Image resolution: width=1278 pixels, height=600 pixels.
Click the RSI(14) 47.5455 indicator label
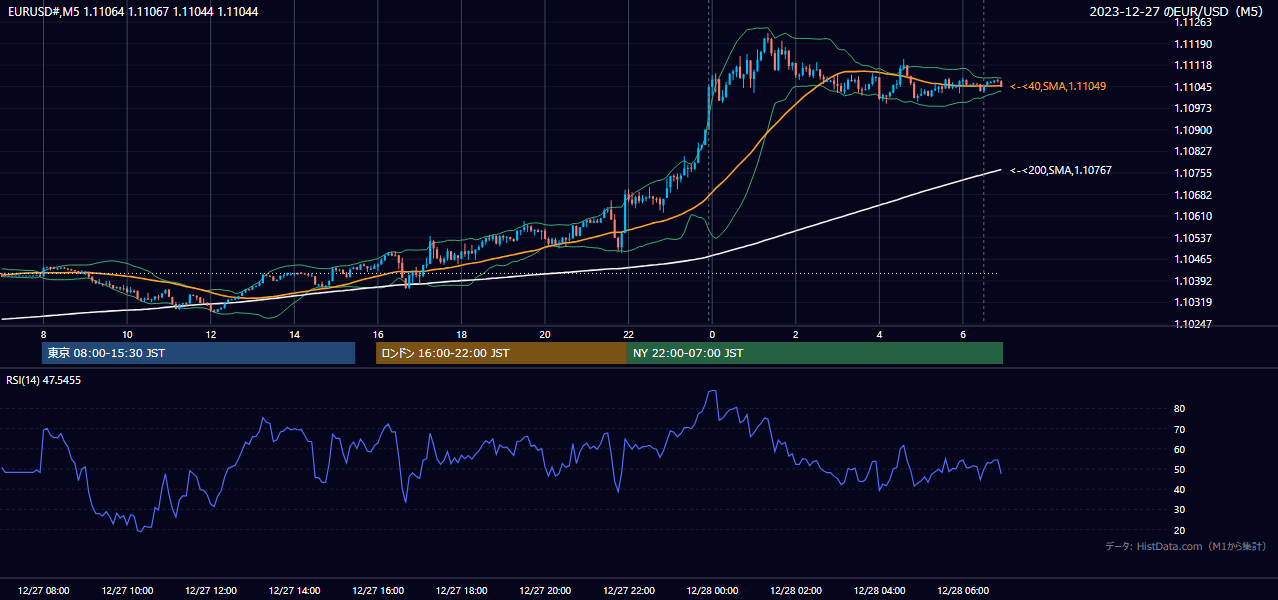pyautogui.click(x=44, y=380)
